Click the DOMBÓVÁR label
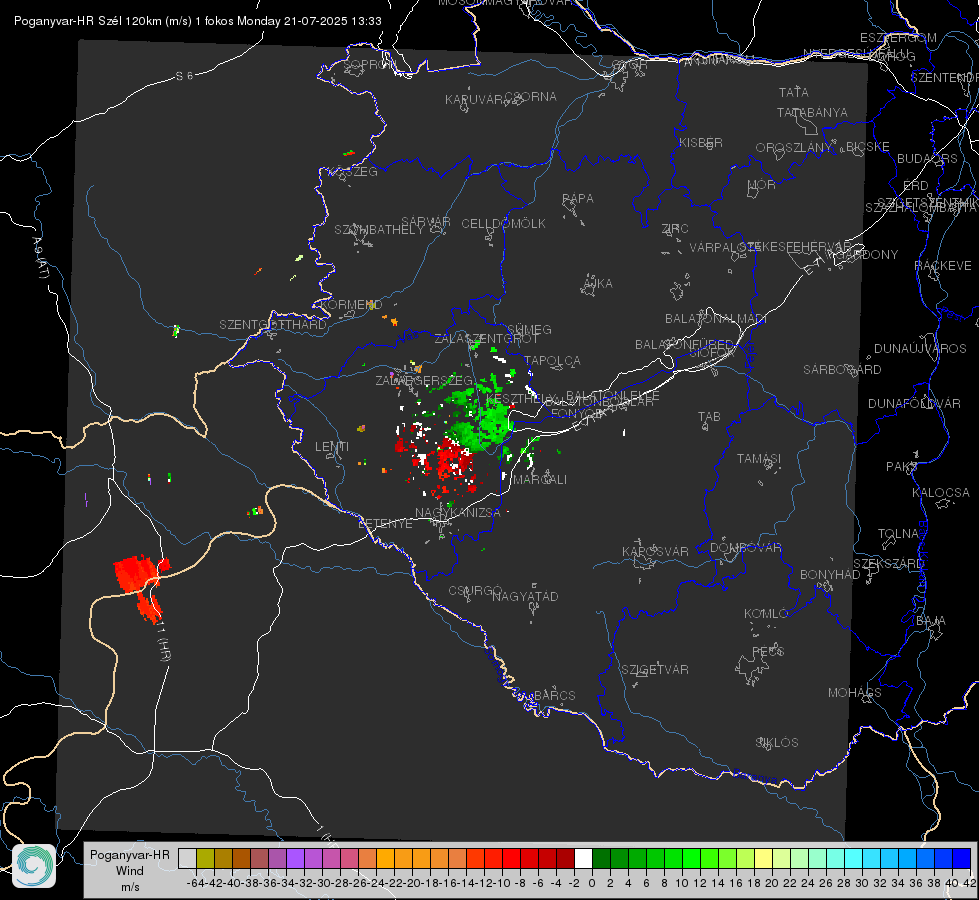 [746, 548]
